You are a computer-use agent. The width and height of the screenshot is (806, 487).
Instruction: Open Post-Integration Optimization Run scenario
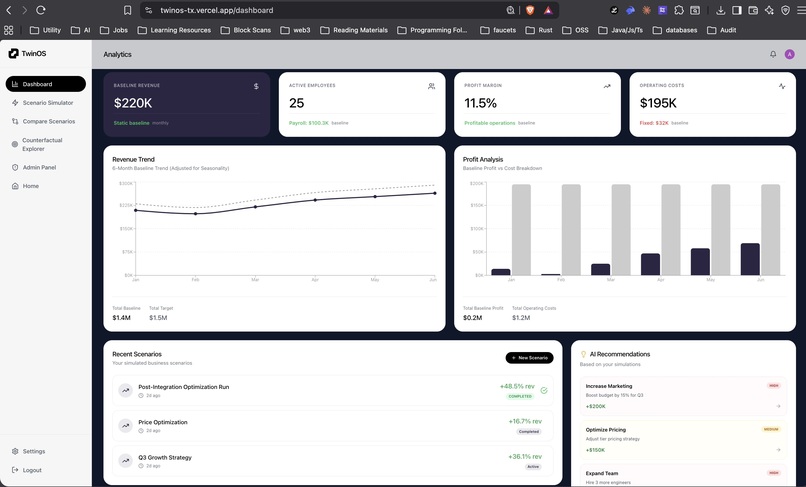[x=333, y=391]
